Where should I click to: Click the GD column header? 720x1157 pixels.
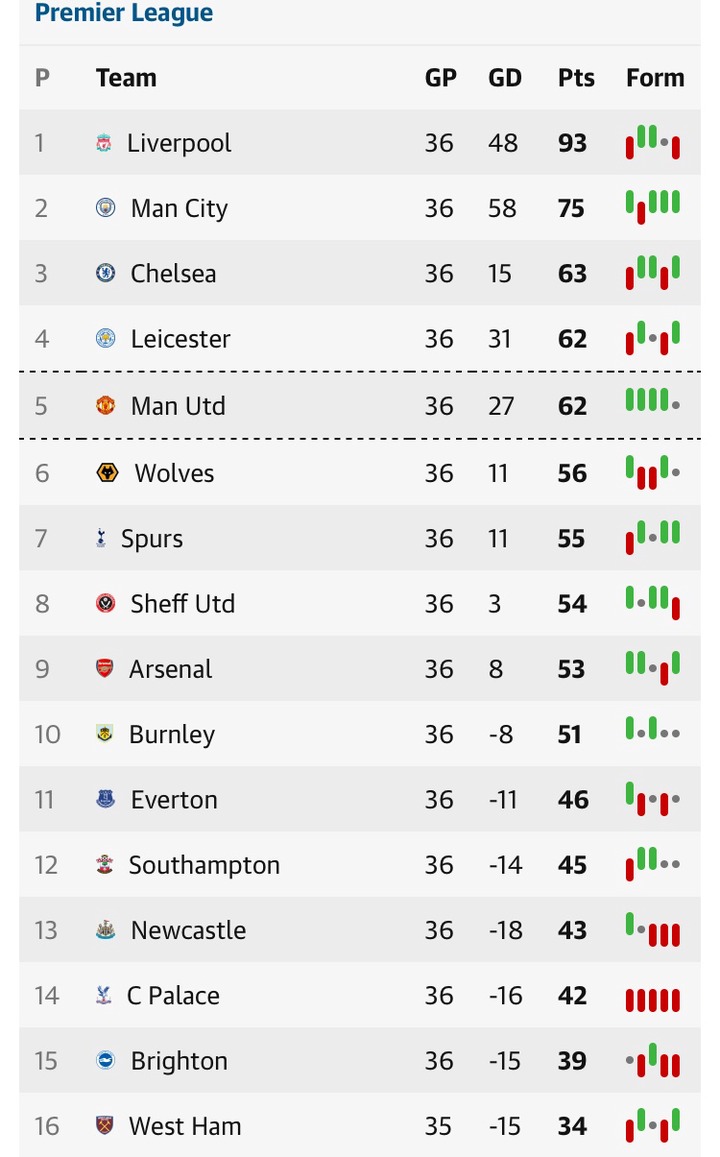[x=505, y=78]
